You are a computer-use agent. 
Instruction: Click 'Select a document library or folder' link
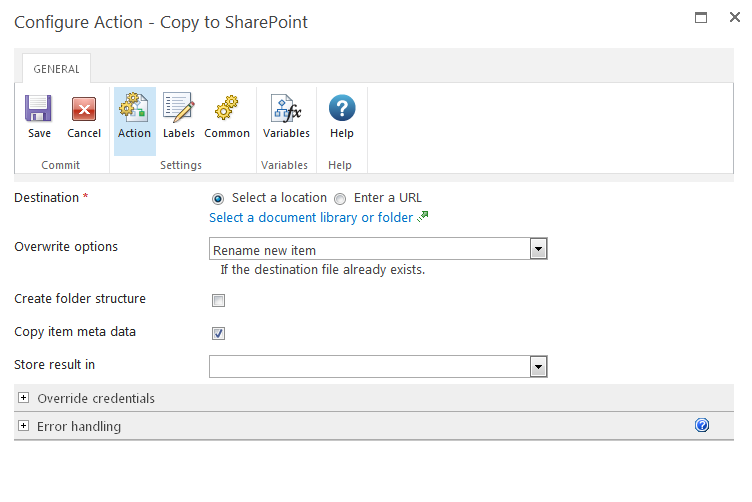pyautogui.click(x=310, y=218)
